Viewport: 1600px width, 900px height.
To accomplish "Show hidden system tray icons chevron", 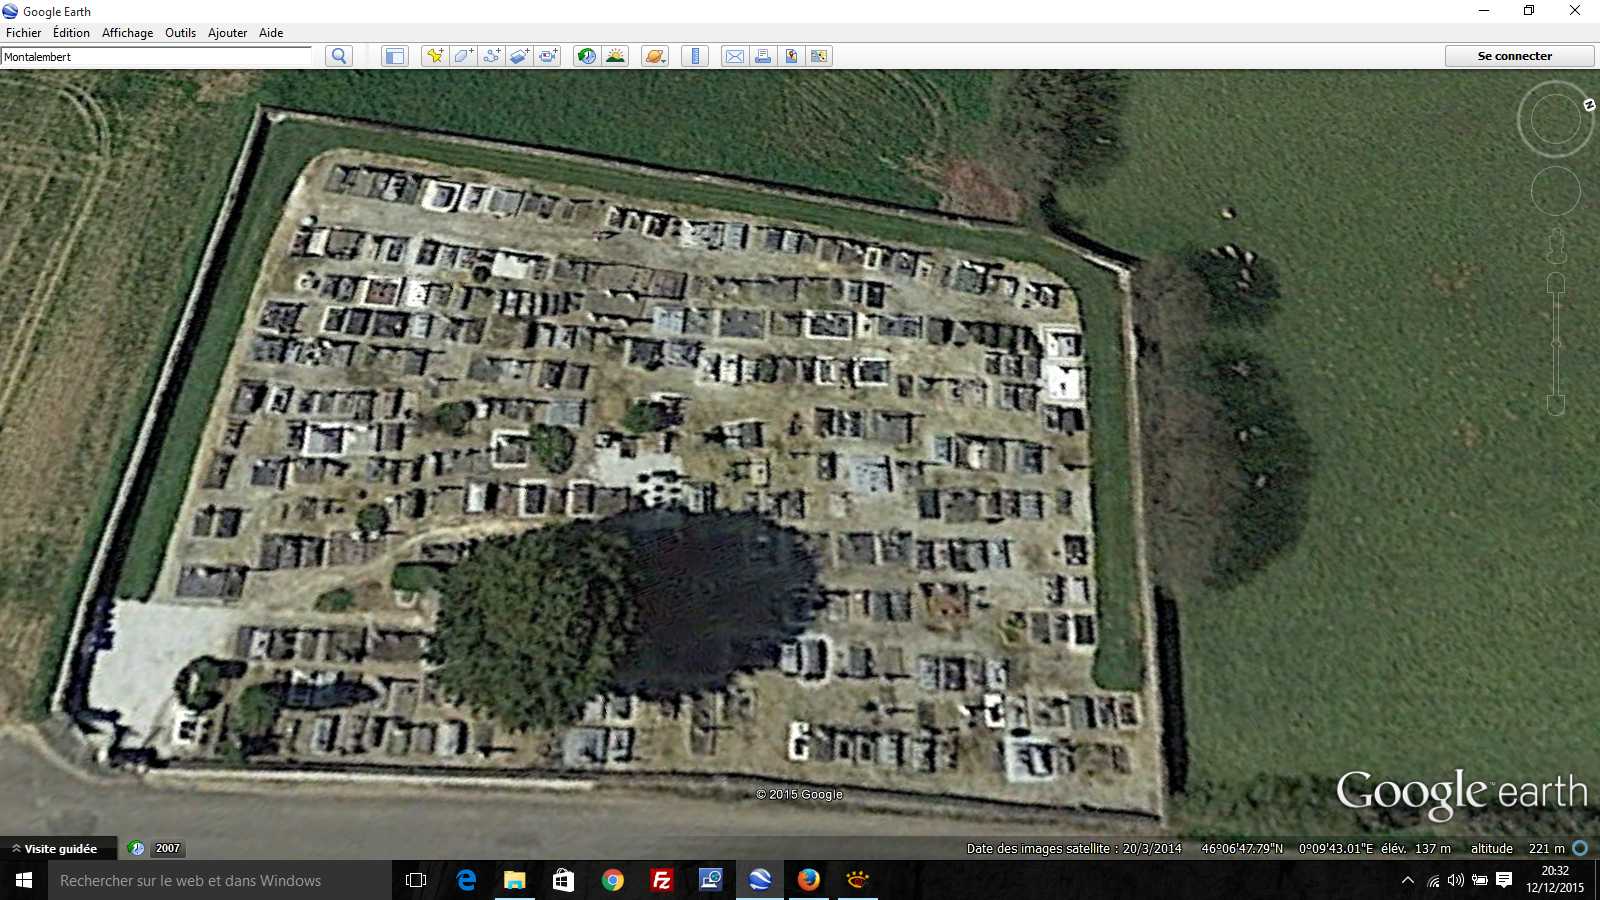I will click(1408, 880).
